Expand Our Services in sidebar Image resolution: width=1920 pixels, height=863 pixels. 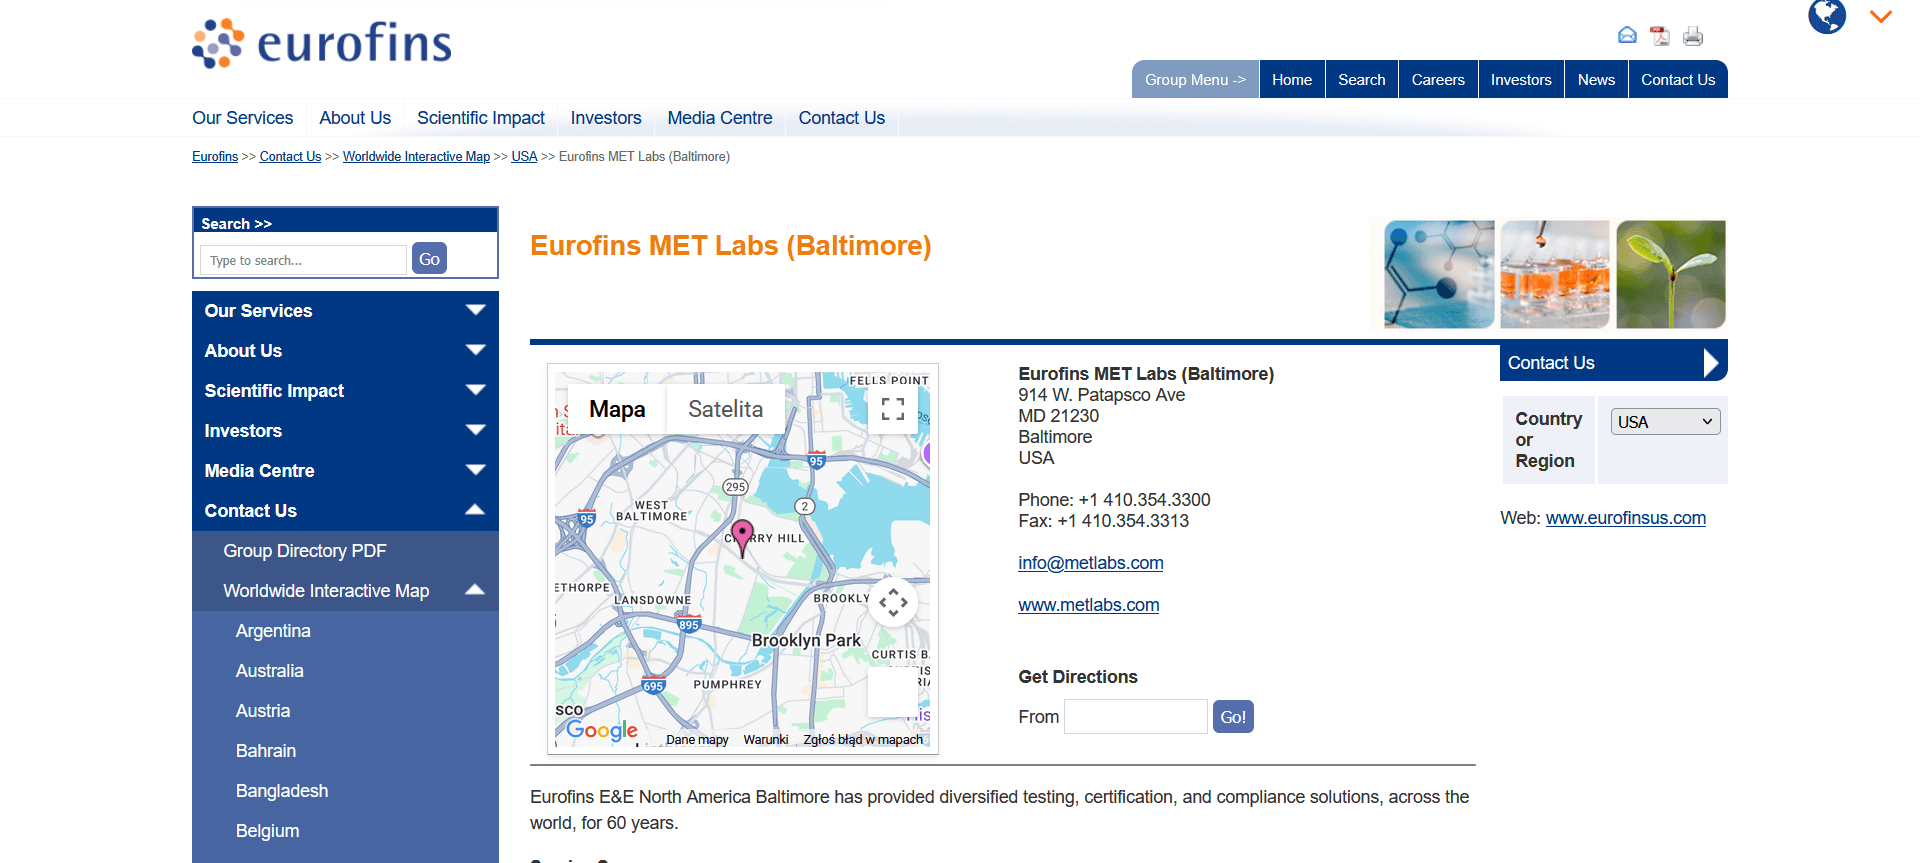coord(475,311)
